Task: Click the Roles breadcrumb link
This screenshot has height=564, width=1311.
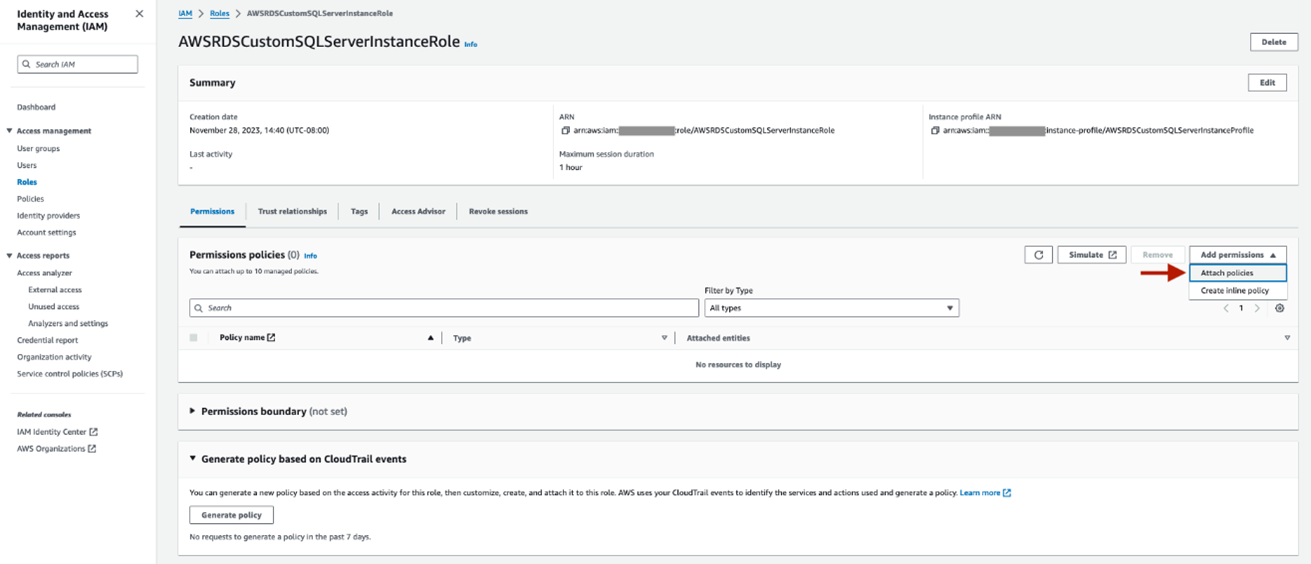Action: pos(219,14)
